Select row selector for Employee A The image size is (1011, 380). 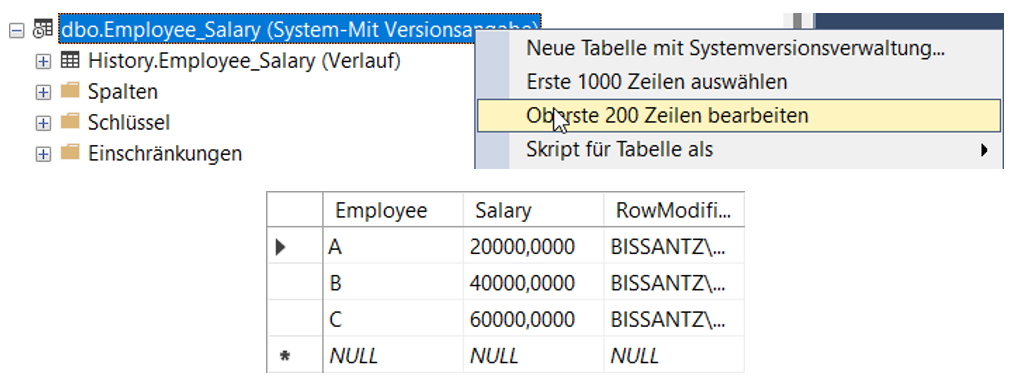[294, 246]
